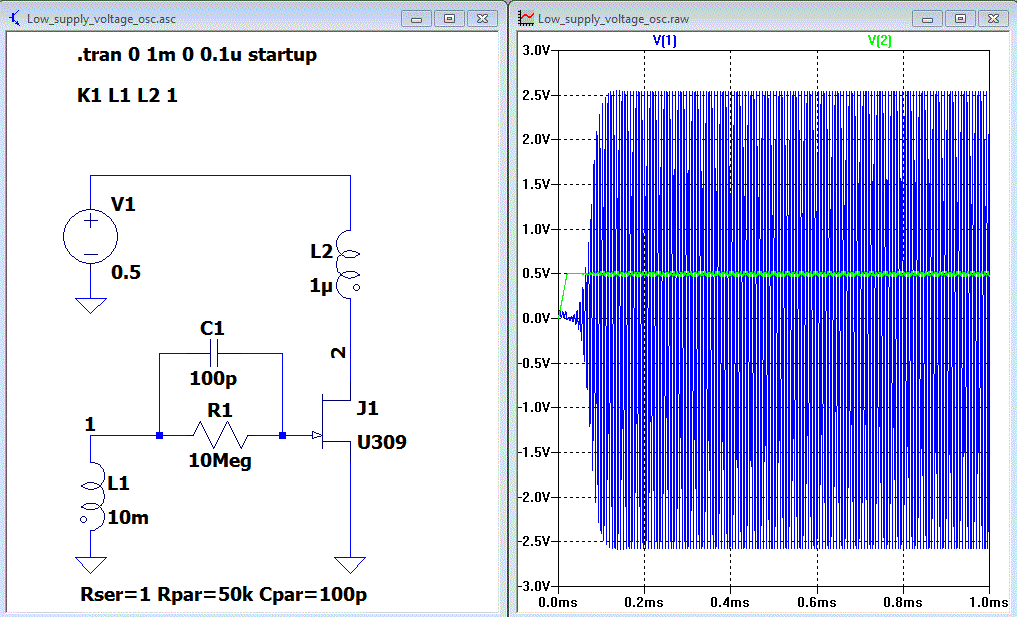Click the 0.0V vertical axis label
Viewport: 1017px width, 617px height.
pos(536,319)
